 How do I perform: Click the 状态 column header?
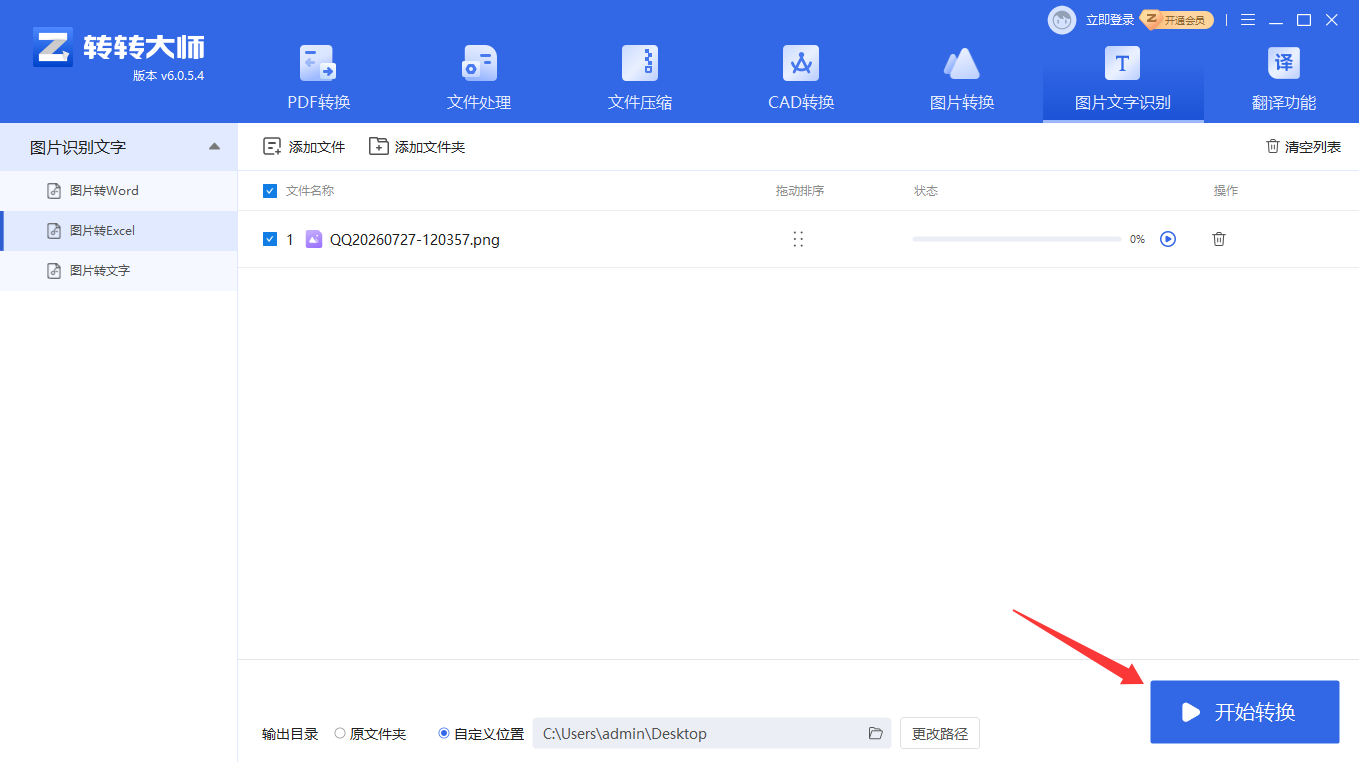pos(926,191)
